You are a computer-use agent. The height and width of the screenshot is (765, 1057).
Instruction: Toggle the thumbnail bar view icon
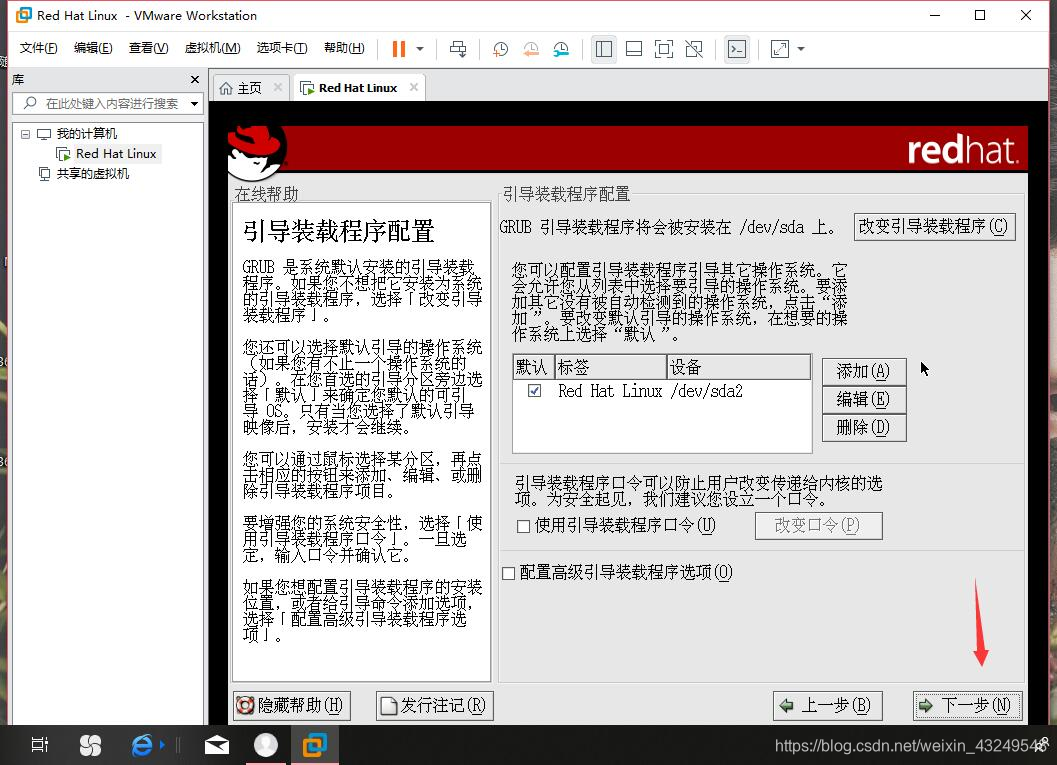634,49
